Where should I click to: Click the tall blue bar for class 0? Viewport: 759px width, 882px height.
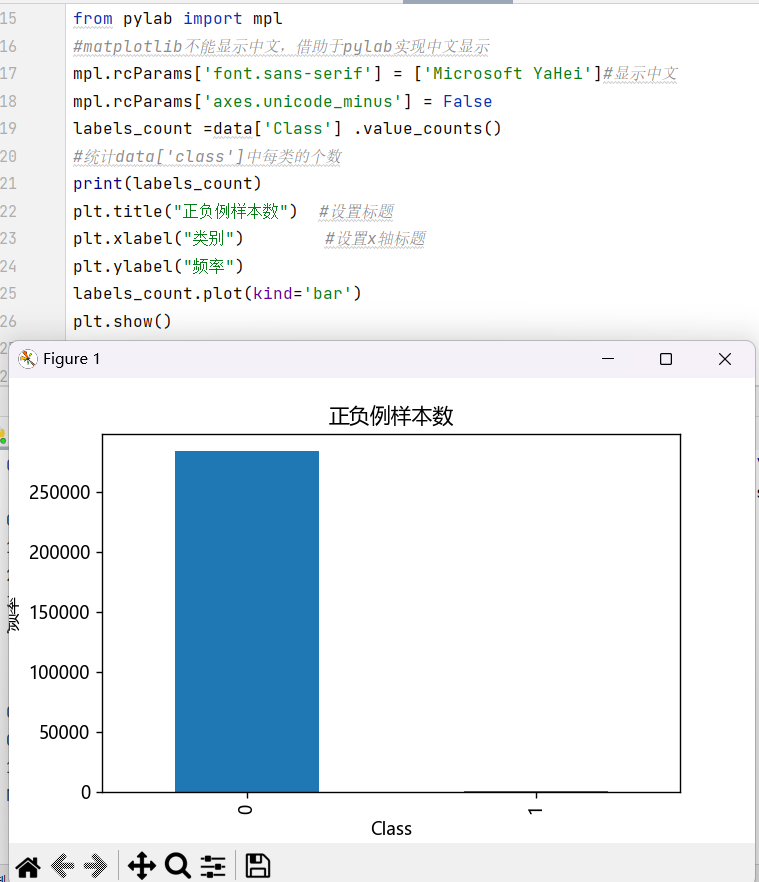tap(247, 622)
